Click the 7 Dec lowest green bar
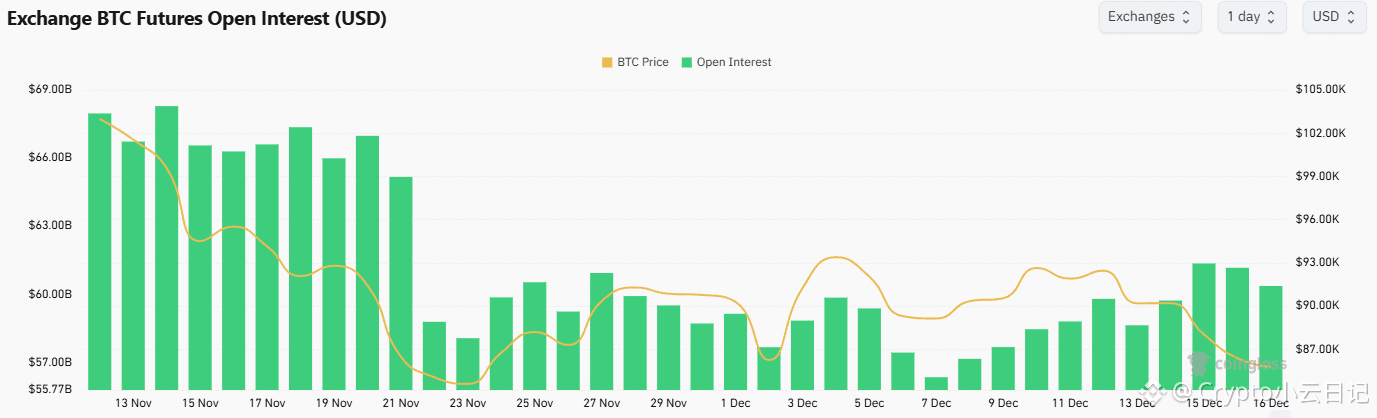The height and width of the screenshot is (418, 1377). click(936, 383)
